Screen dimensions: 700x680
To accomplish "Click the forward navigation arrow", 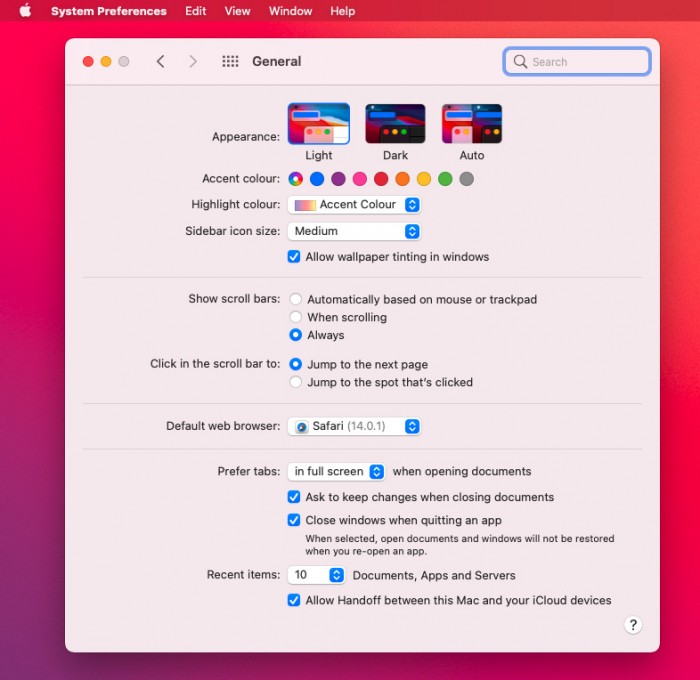I will point(193,62).
